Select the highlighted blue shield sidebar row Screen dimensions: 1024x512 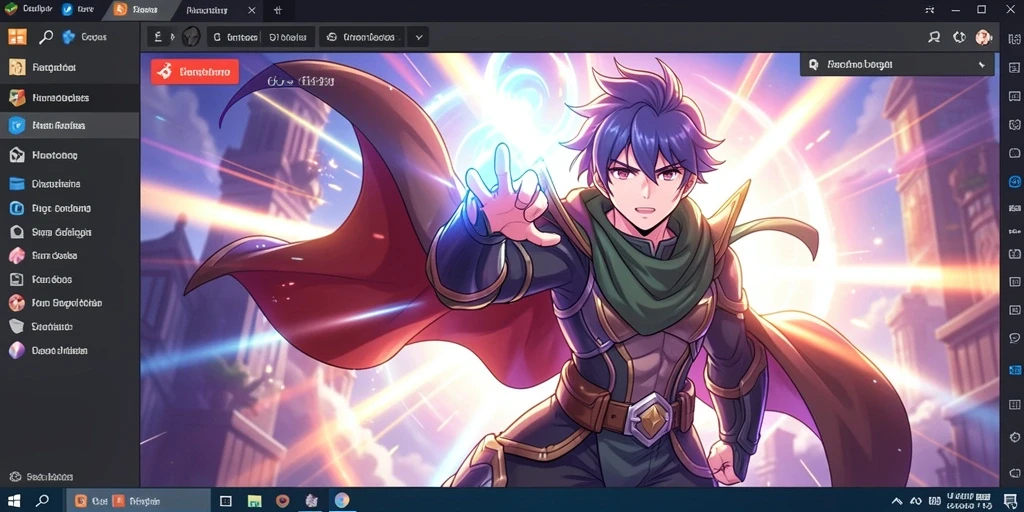(x=70, y=125)
